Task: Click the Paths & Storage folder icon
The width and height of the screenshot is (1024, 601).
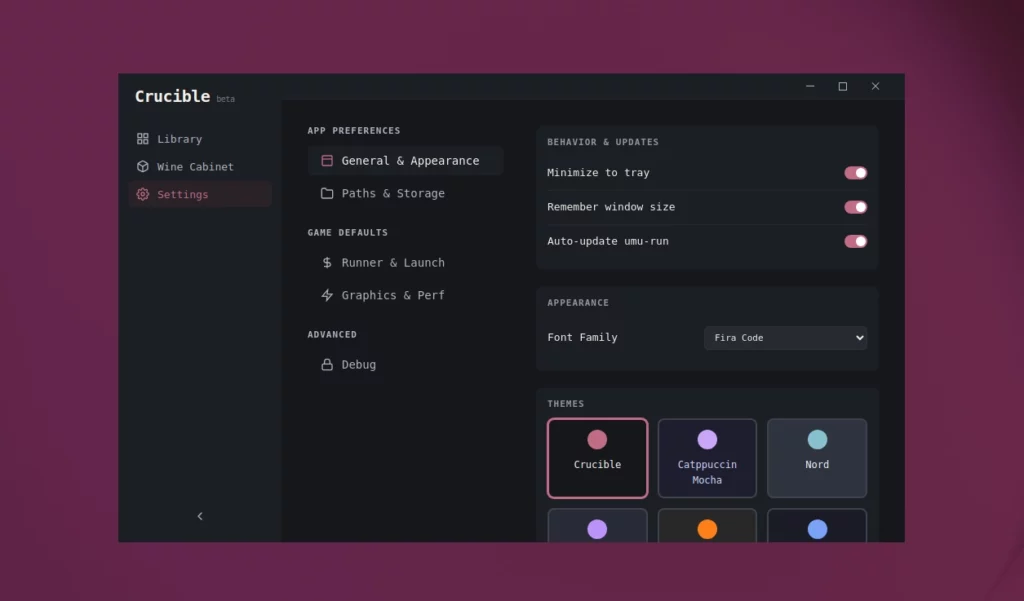Action: click(x=326, y=193)
